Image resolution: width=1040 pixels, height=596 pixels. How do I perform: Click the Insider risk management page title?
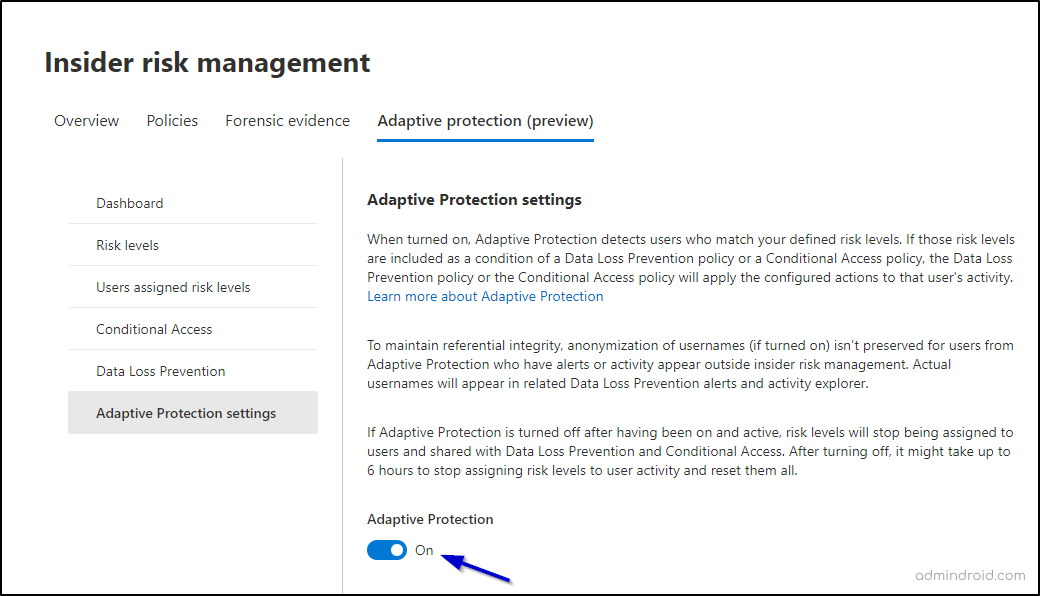point(206,62)
